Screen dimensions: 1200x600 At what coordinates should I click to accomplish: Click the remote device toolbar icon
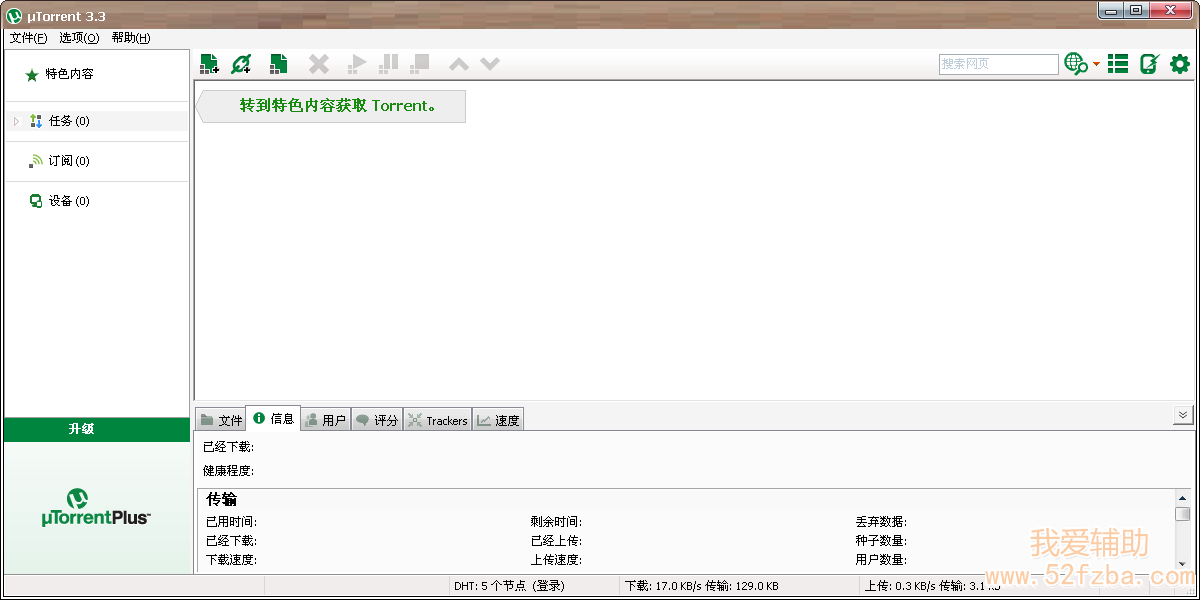coord(1149,64)
